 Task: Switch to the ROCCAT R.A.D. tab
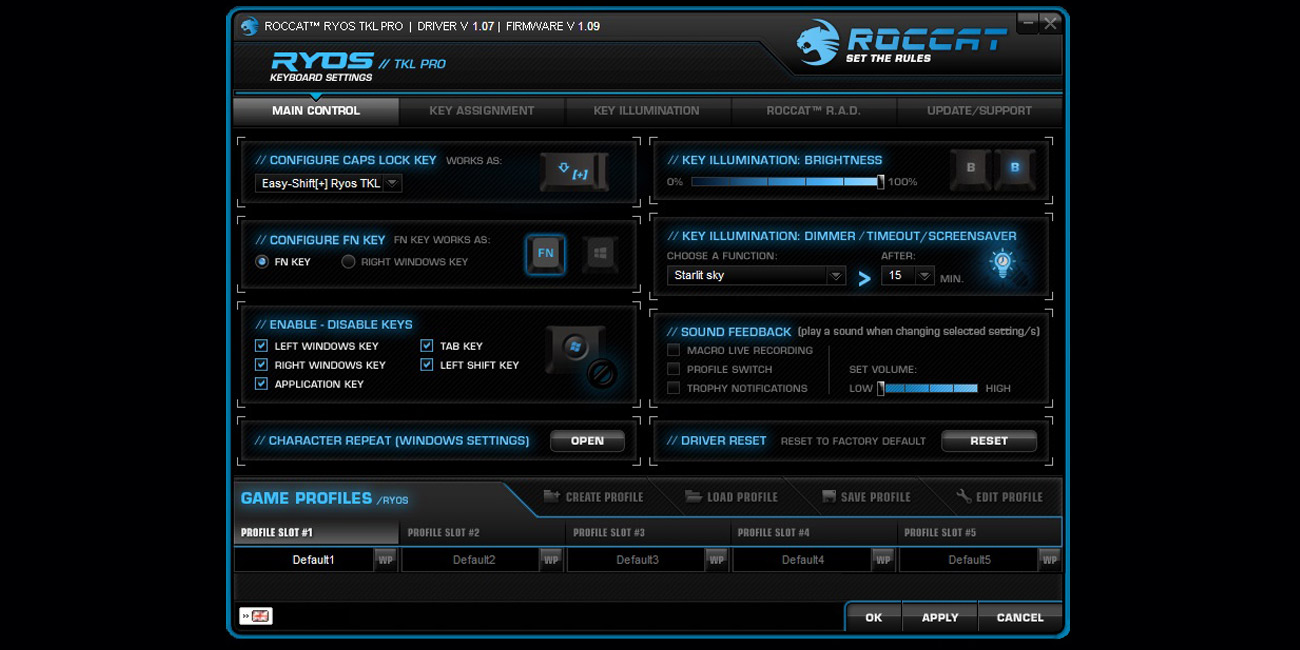[x=813, y=111]
